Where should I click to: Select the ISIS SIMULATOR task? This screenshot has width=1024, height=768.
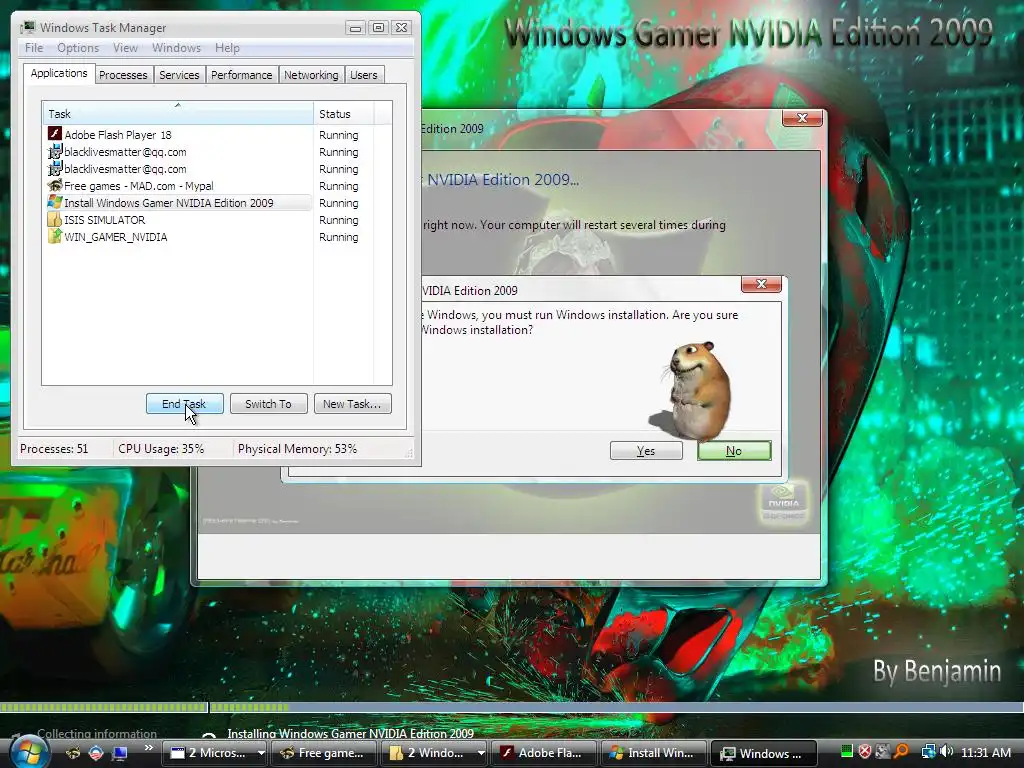click(179, 219)
